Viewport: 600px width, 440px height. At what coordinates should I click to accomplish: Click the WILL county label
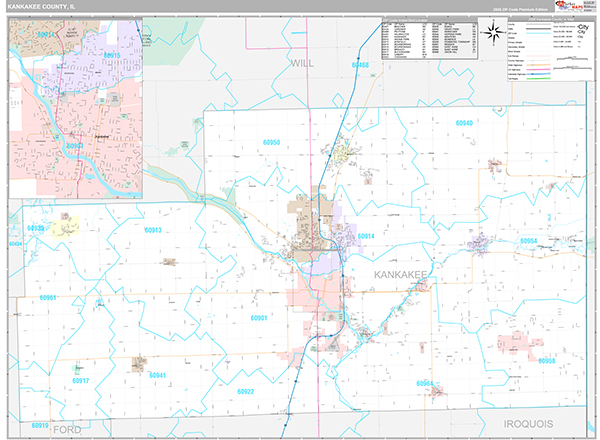(302, 63)
